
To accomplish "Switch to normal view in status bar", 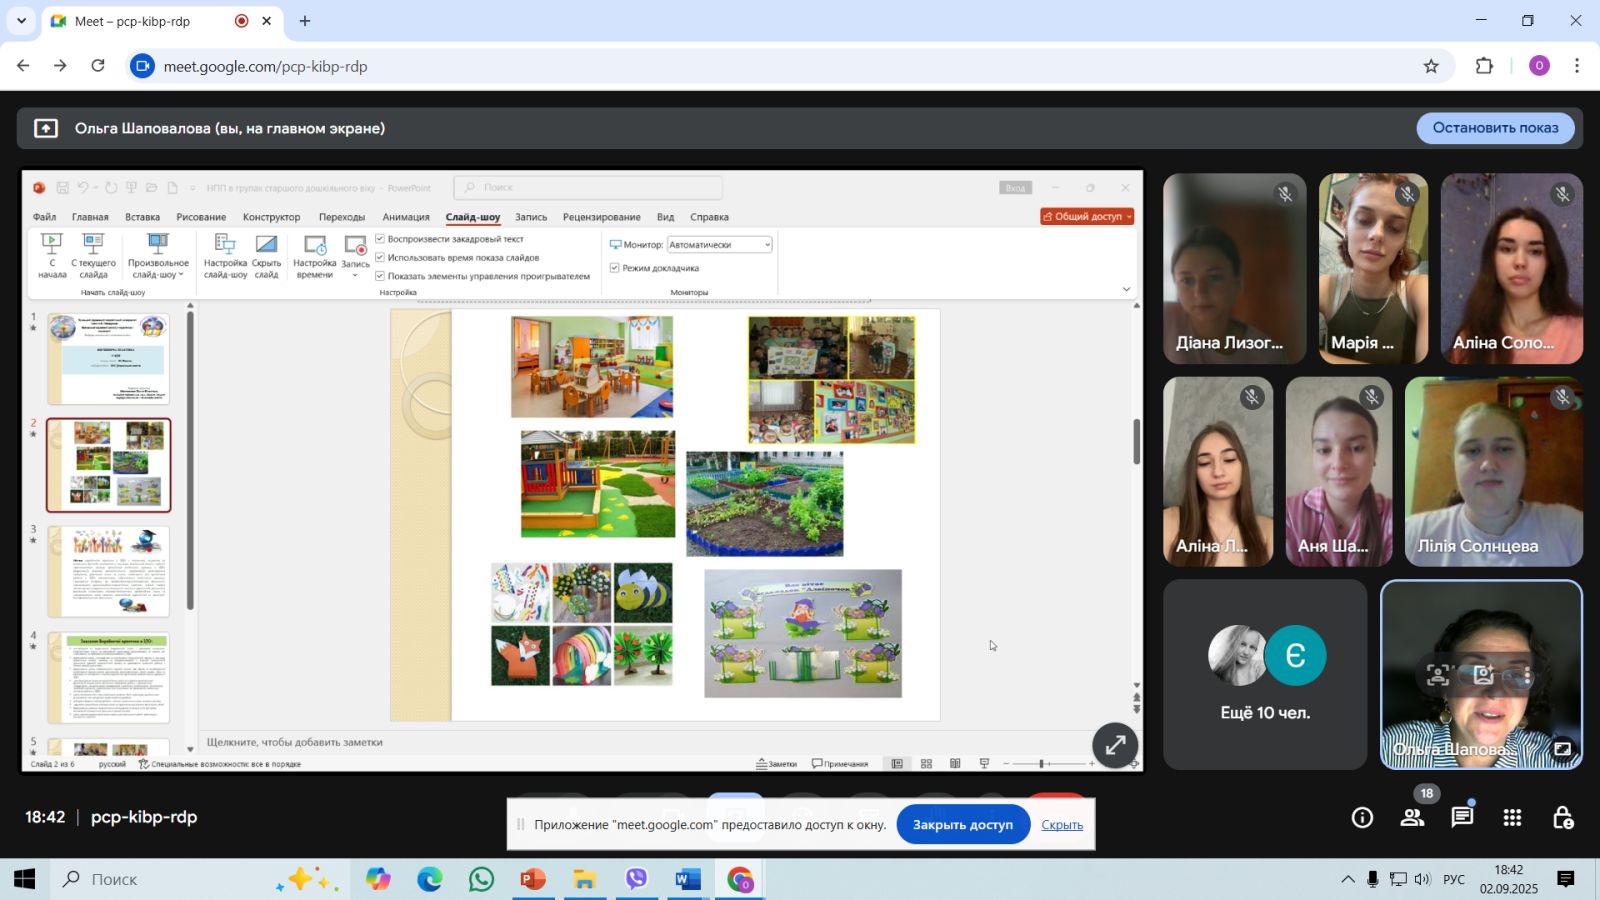I will coord(897,764).
